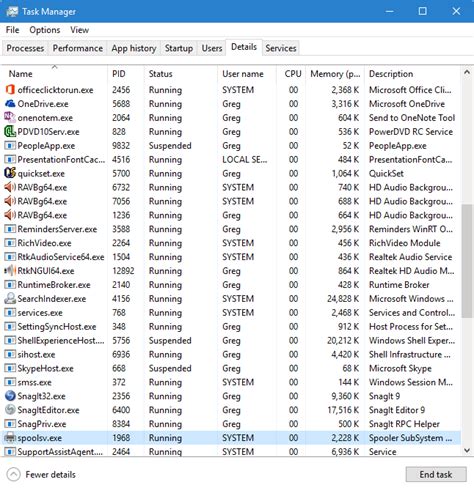Sort by the CPU column header

coord(291,74)
